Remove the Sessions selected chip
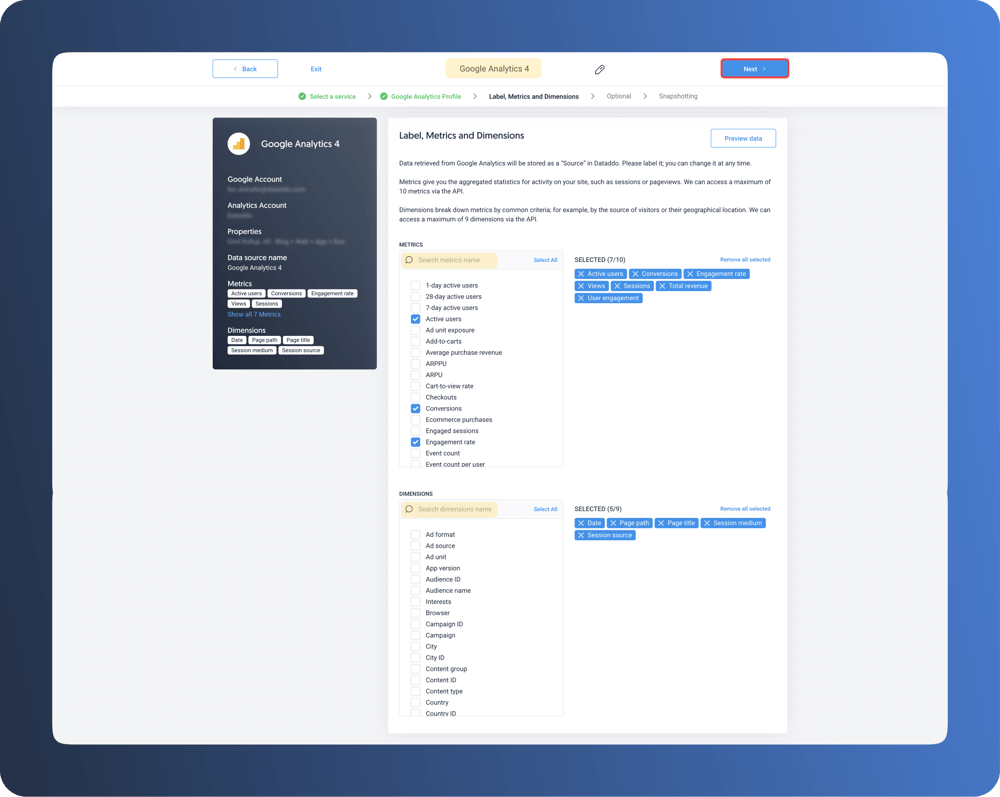This screenshot has width=1000, height=797. pyautogui.click(x=617, y=286)
